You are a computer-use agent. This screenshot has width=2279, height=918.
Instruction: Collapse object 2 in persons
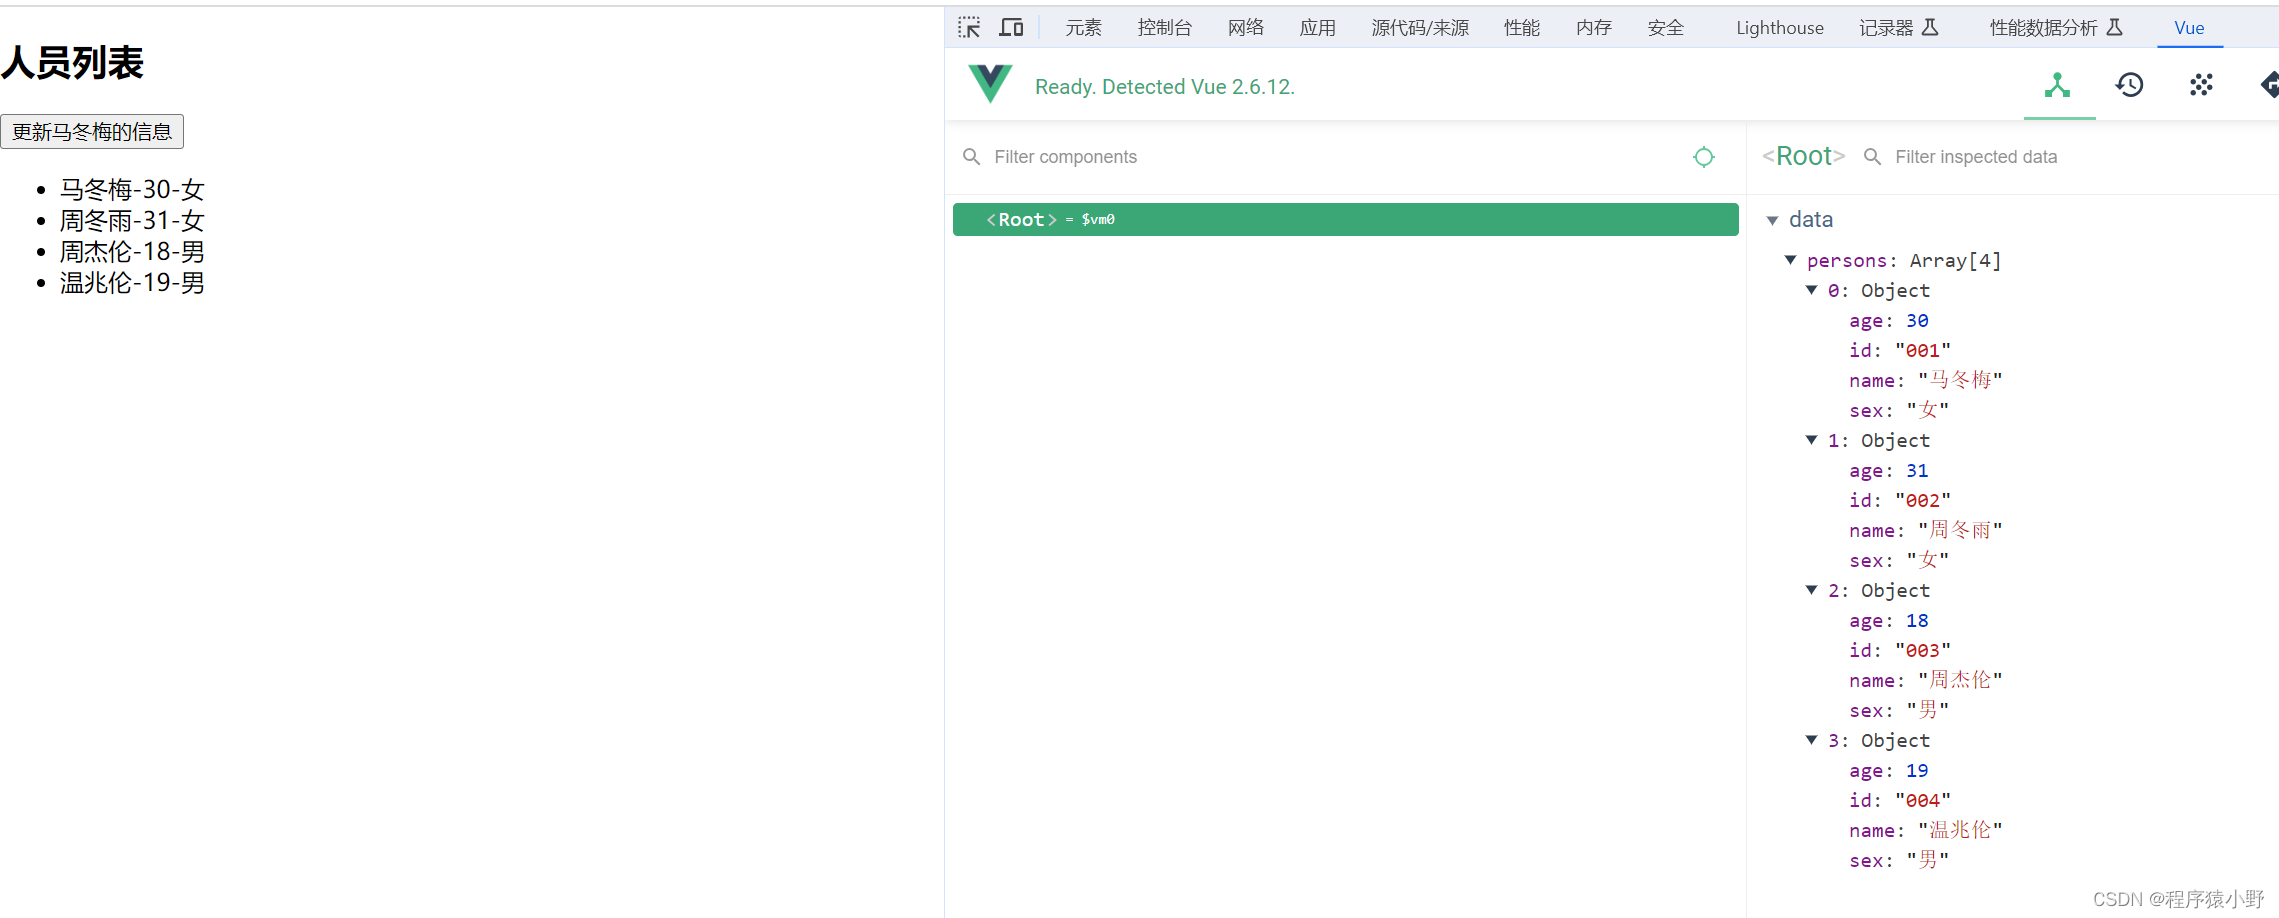tap(1811, 590)
